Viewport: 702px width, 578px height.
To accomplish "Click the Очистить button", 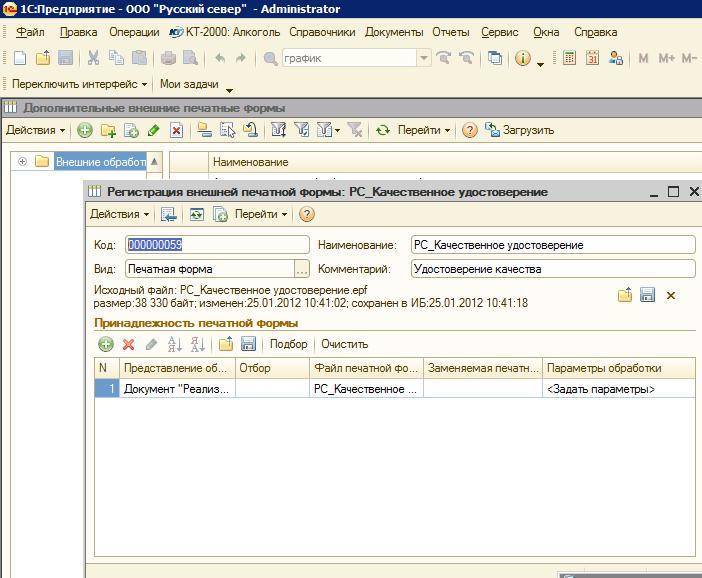I will [344, 344].
